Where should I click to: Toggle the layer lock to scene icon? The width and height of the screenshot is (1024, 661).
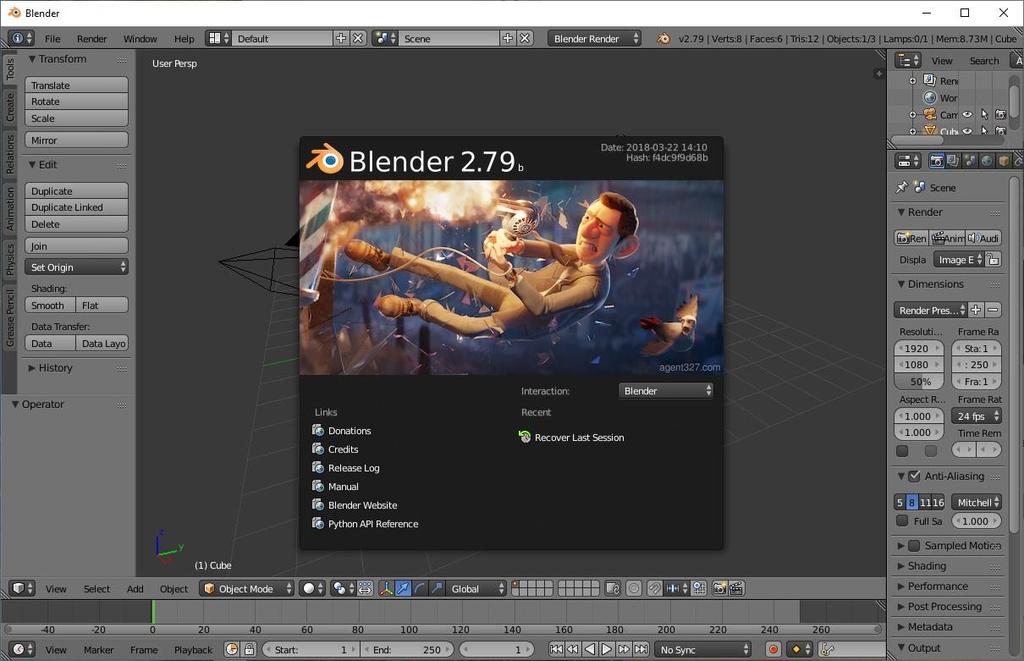pos(612,588)
